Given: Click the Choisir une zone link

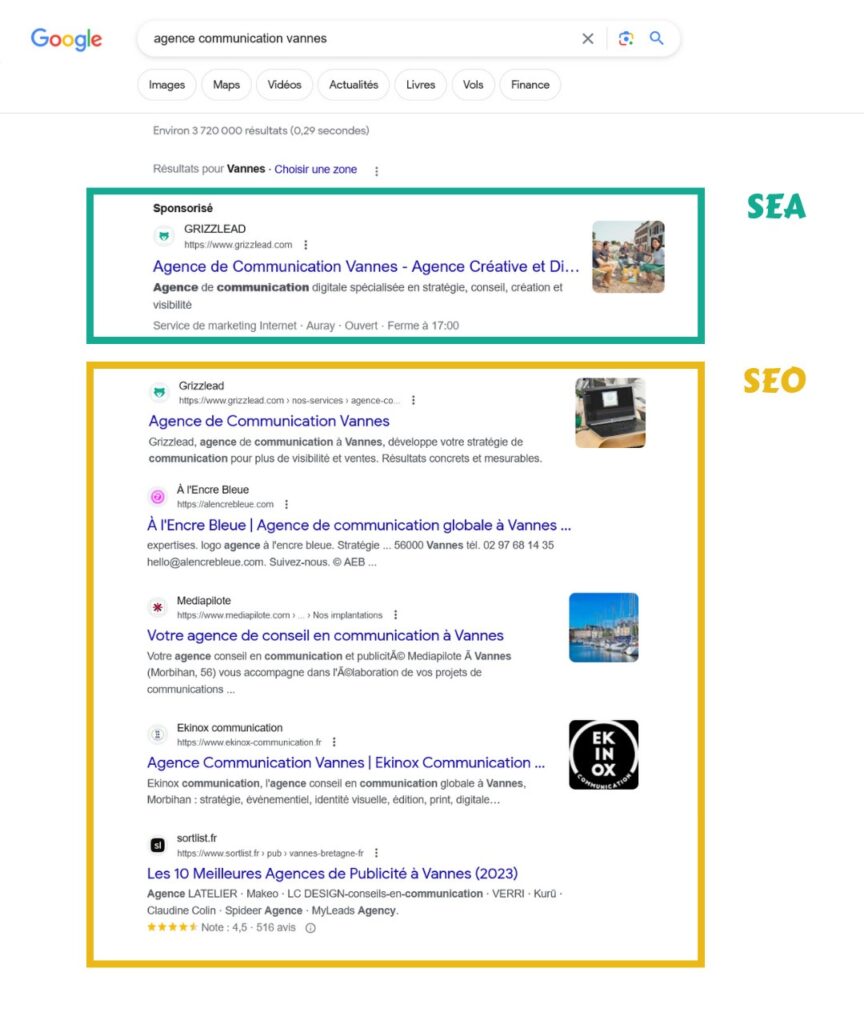Looking at the screenshot, I should coord(315,170).
